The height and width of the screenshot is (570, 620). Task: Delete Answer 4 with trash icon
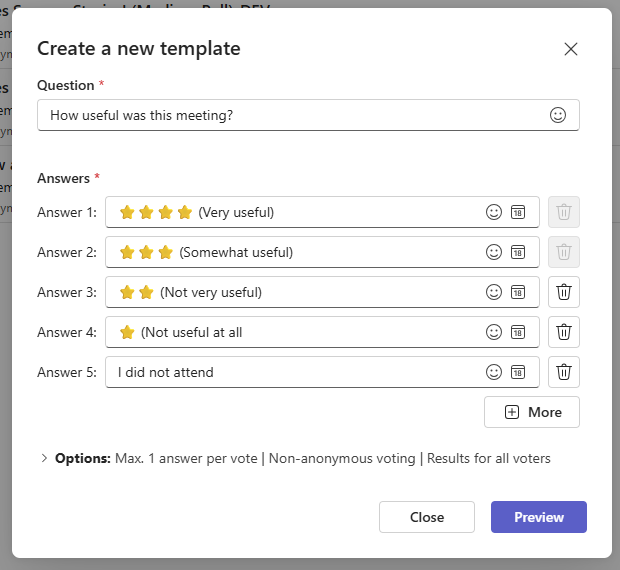pos(563,332)
